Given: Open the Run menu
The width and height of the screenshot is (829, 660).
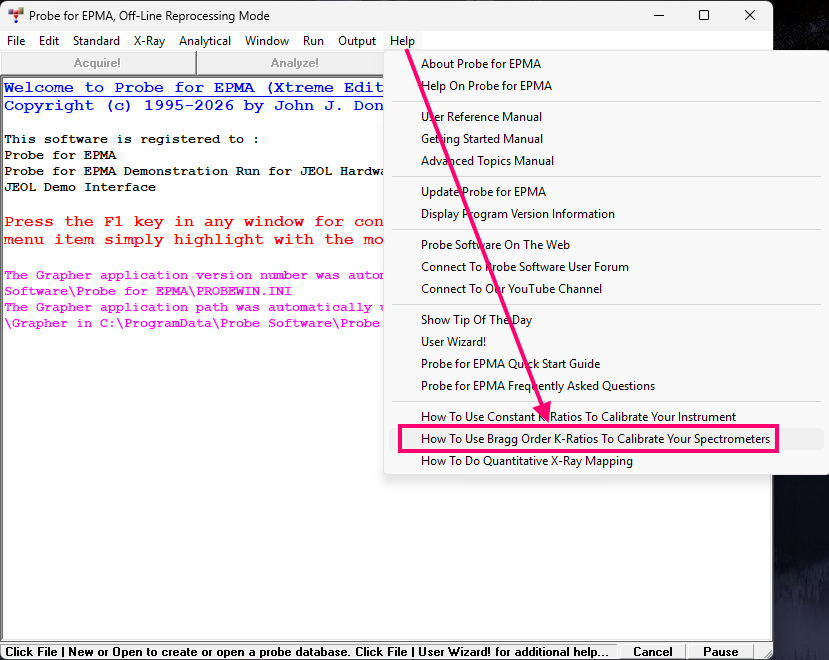Looking at the screenshot, I should coord(313,41).
